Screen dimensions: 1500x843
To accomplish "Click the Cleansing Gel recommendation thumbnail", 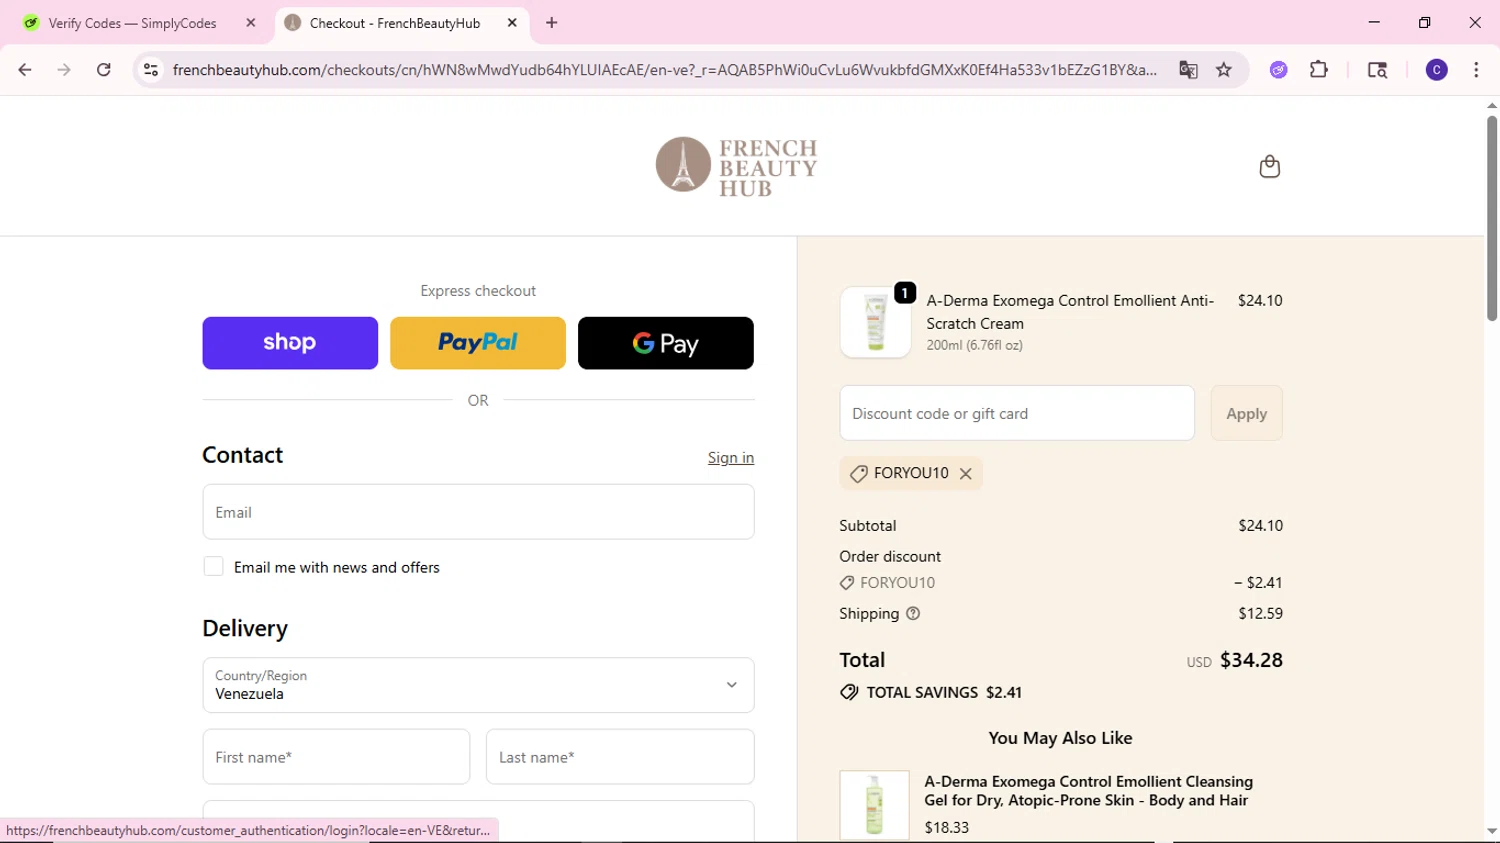I will 874,804.
